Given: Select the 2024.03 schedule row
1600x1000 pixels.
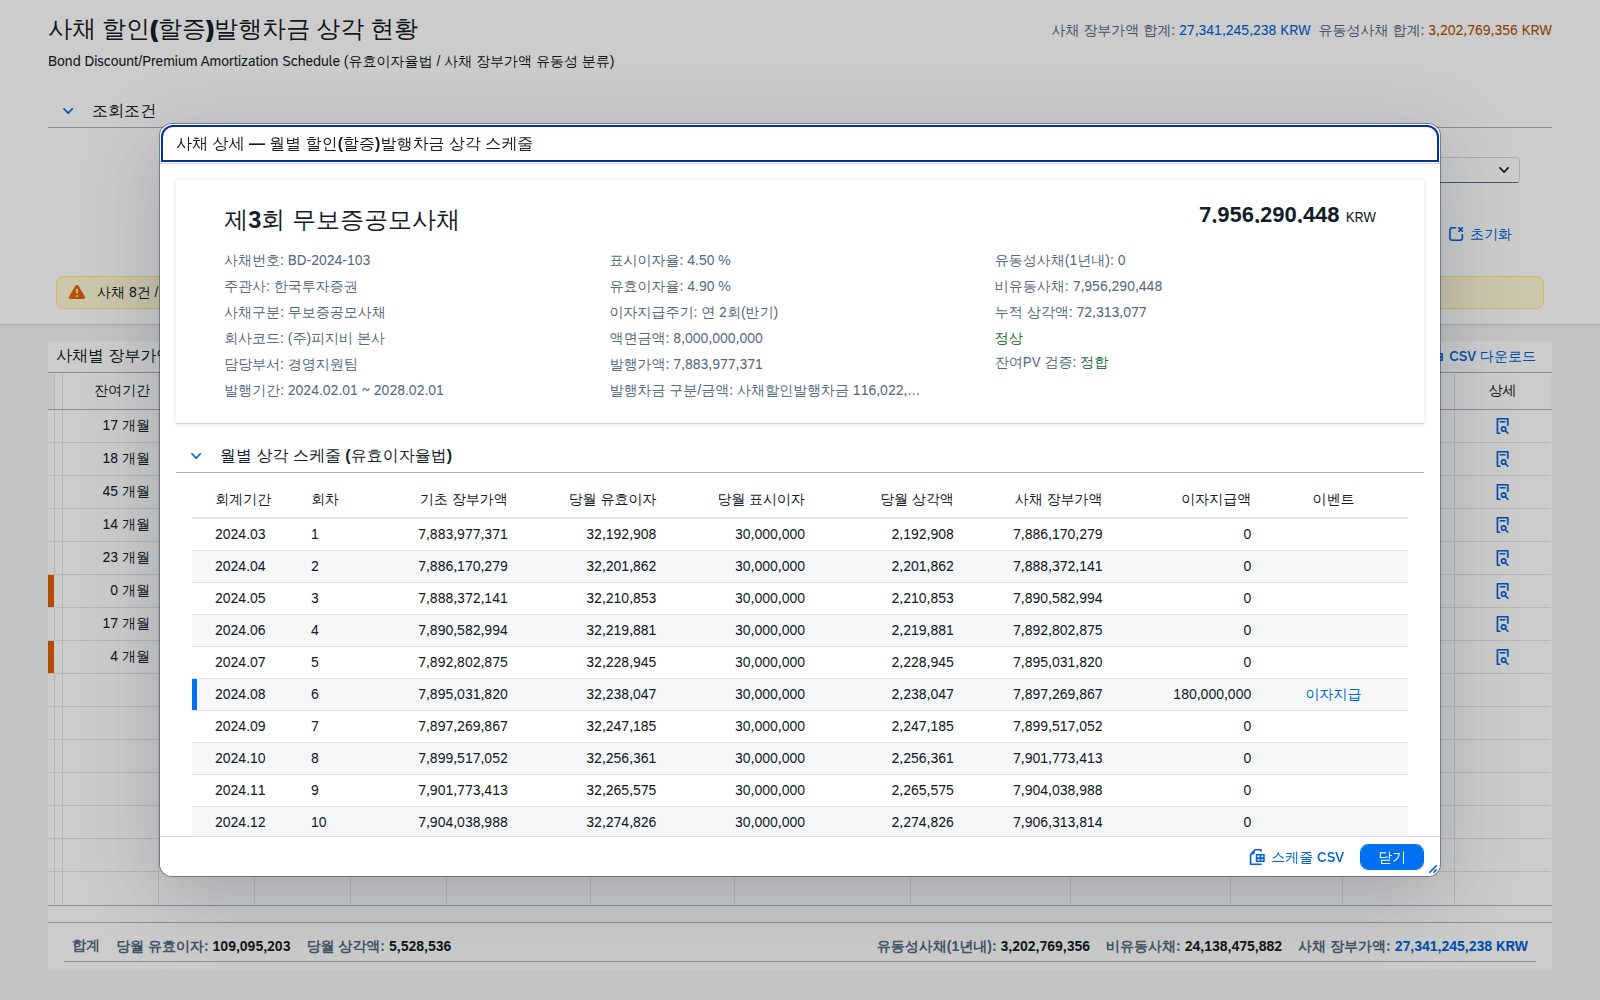Looking at the screenshot, I should tap(800, 534).
